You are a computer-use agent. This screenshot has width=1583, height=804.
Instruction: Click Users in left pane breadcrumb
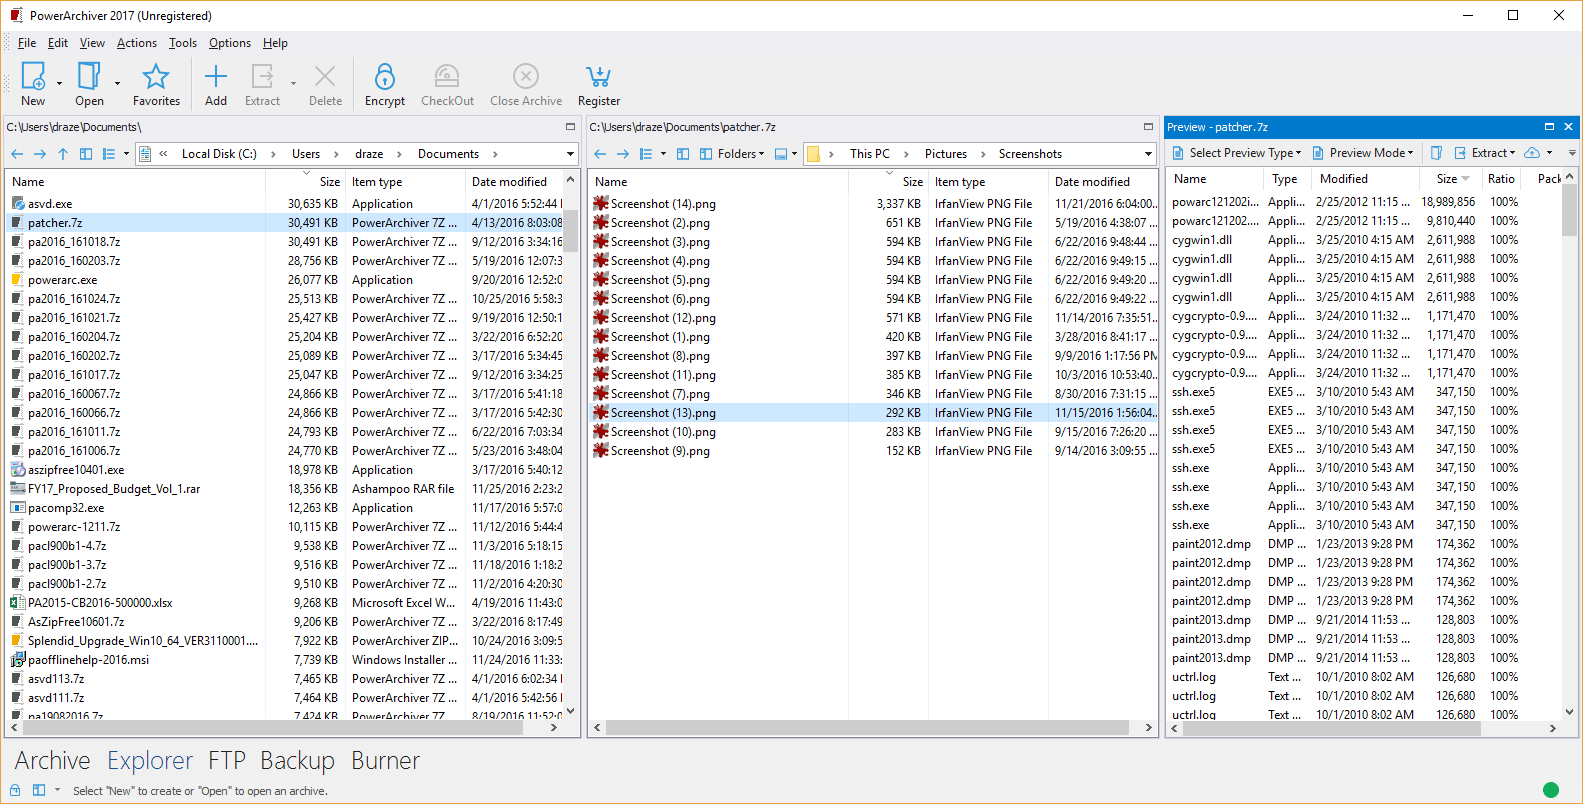pos(306,154)
